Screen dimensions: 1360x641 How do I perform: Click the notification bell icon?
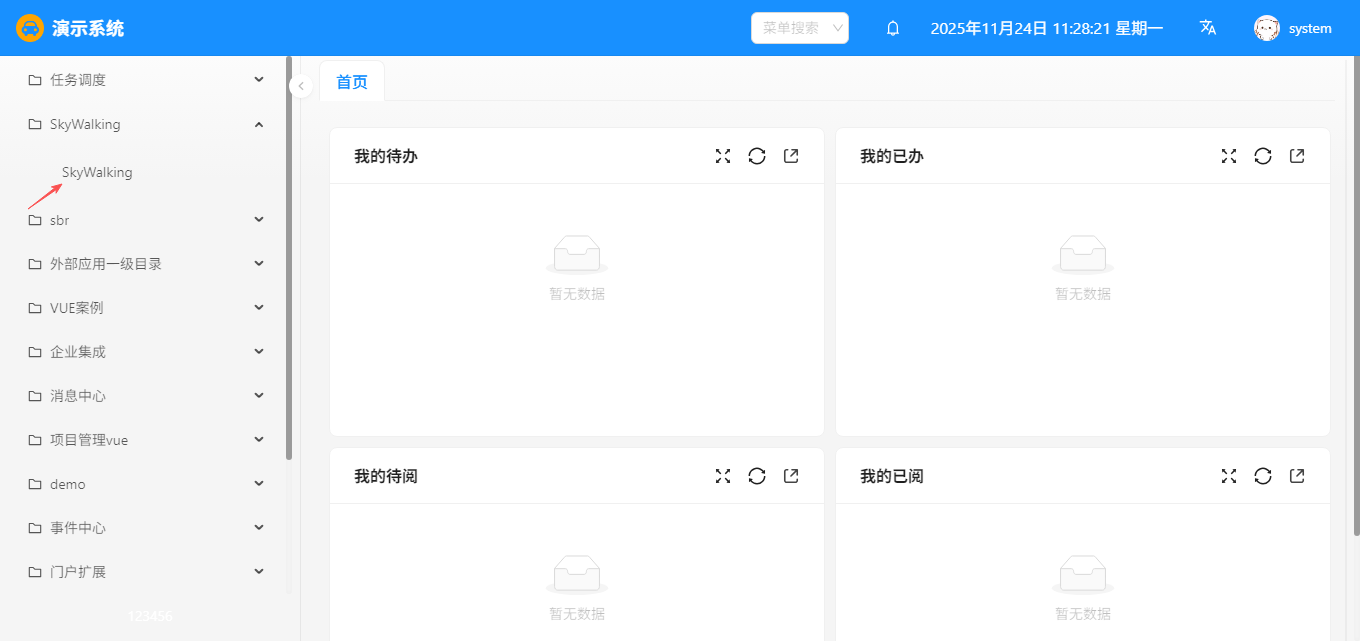click(x=893, y=28)
